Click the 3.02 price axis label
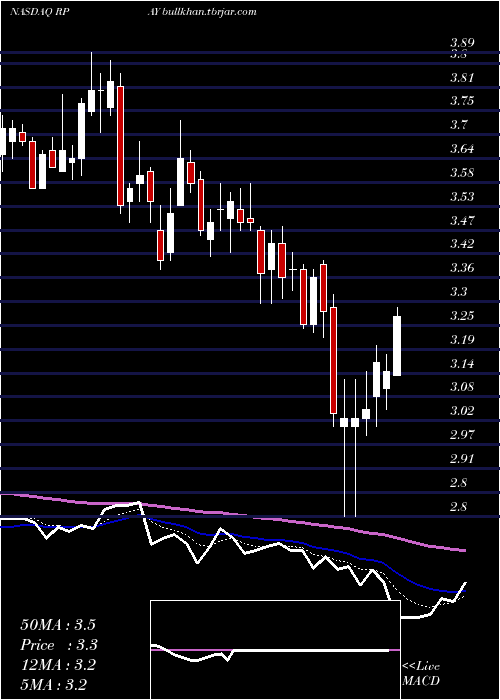 (462, 410)
